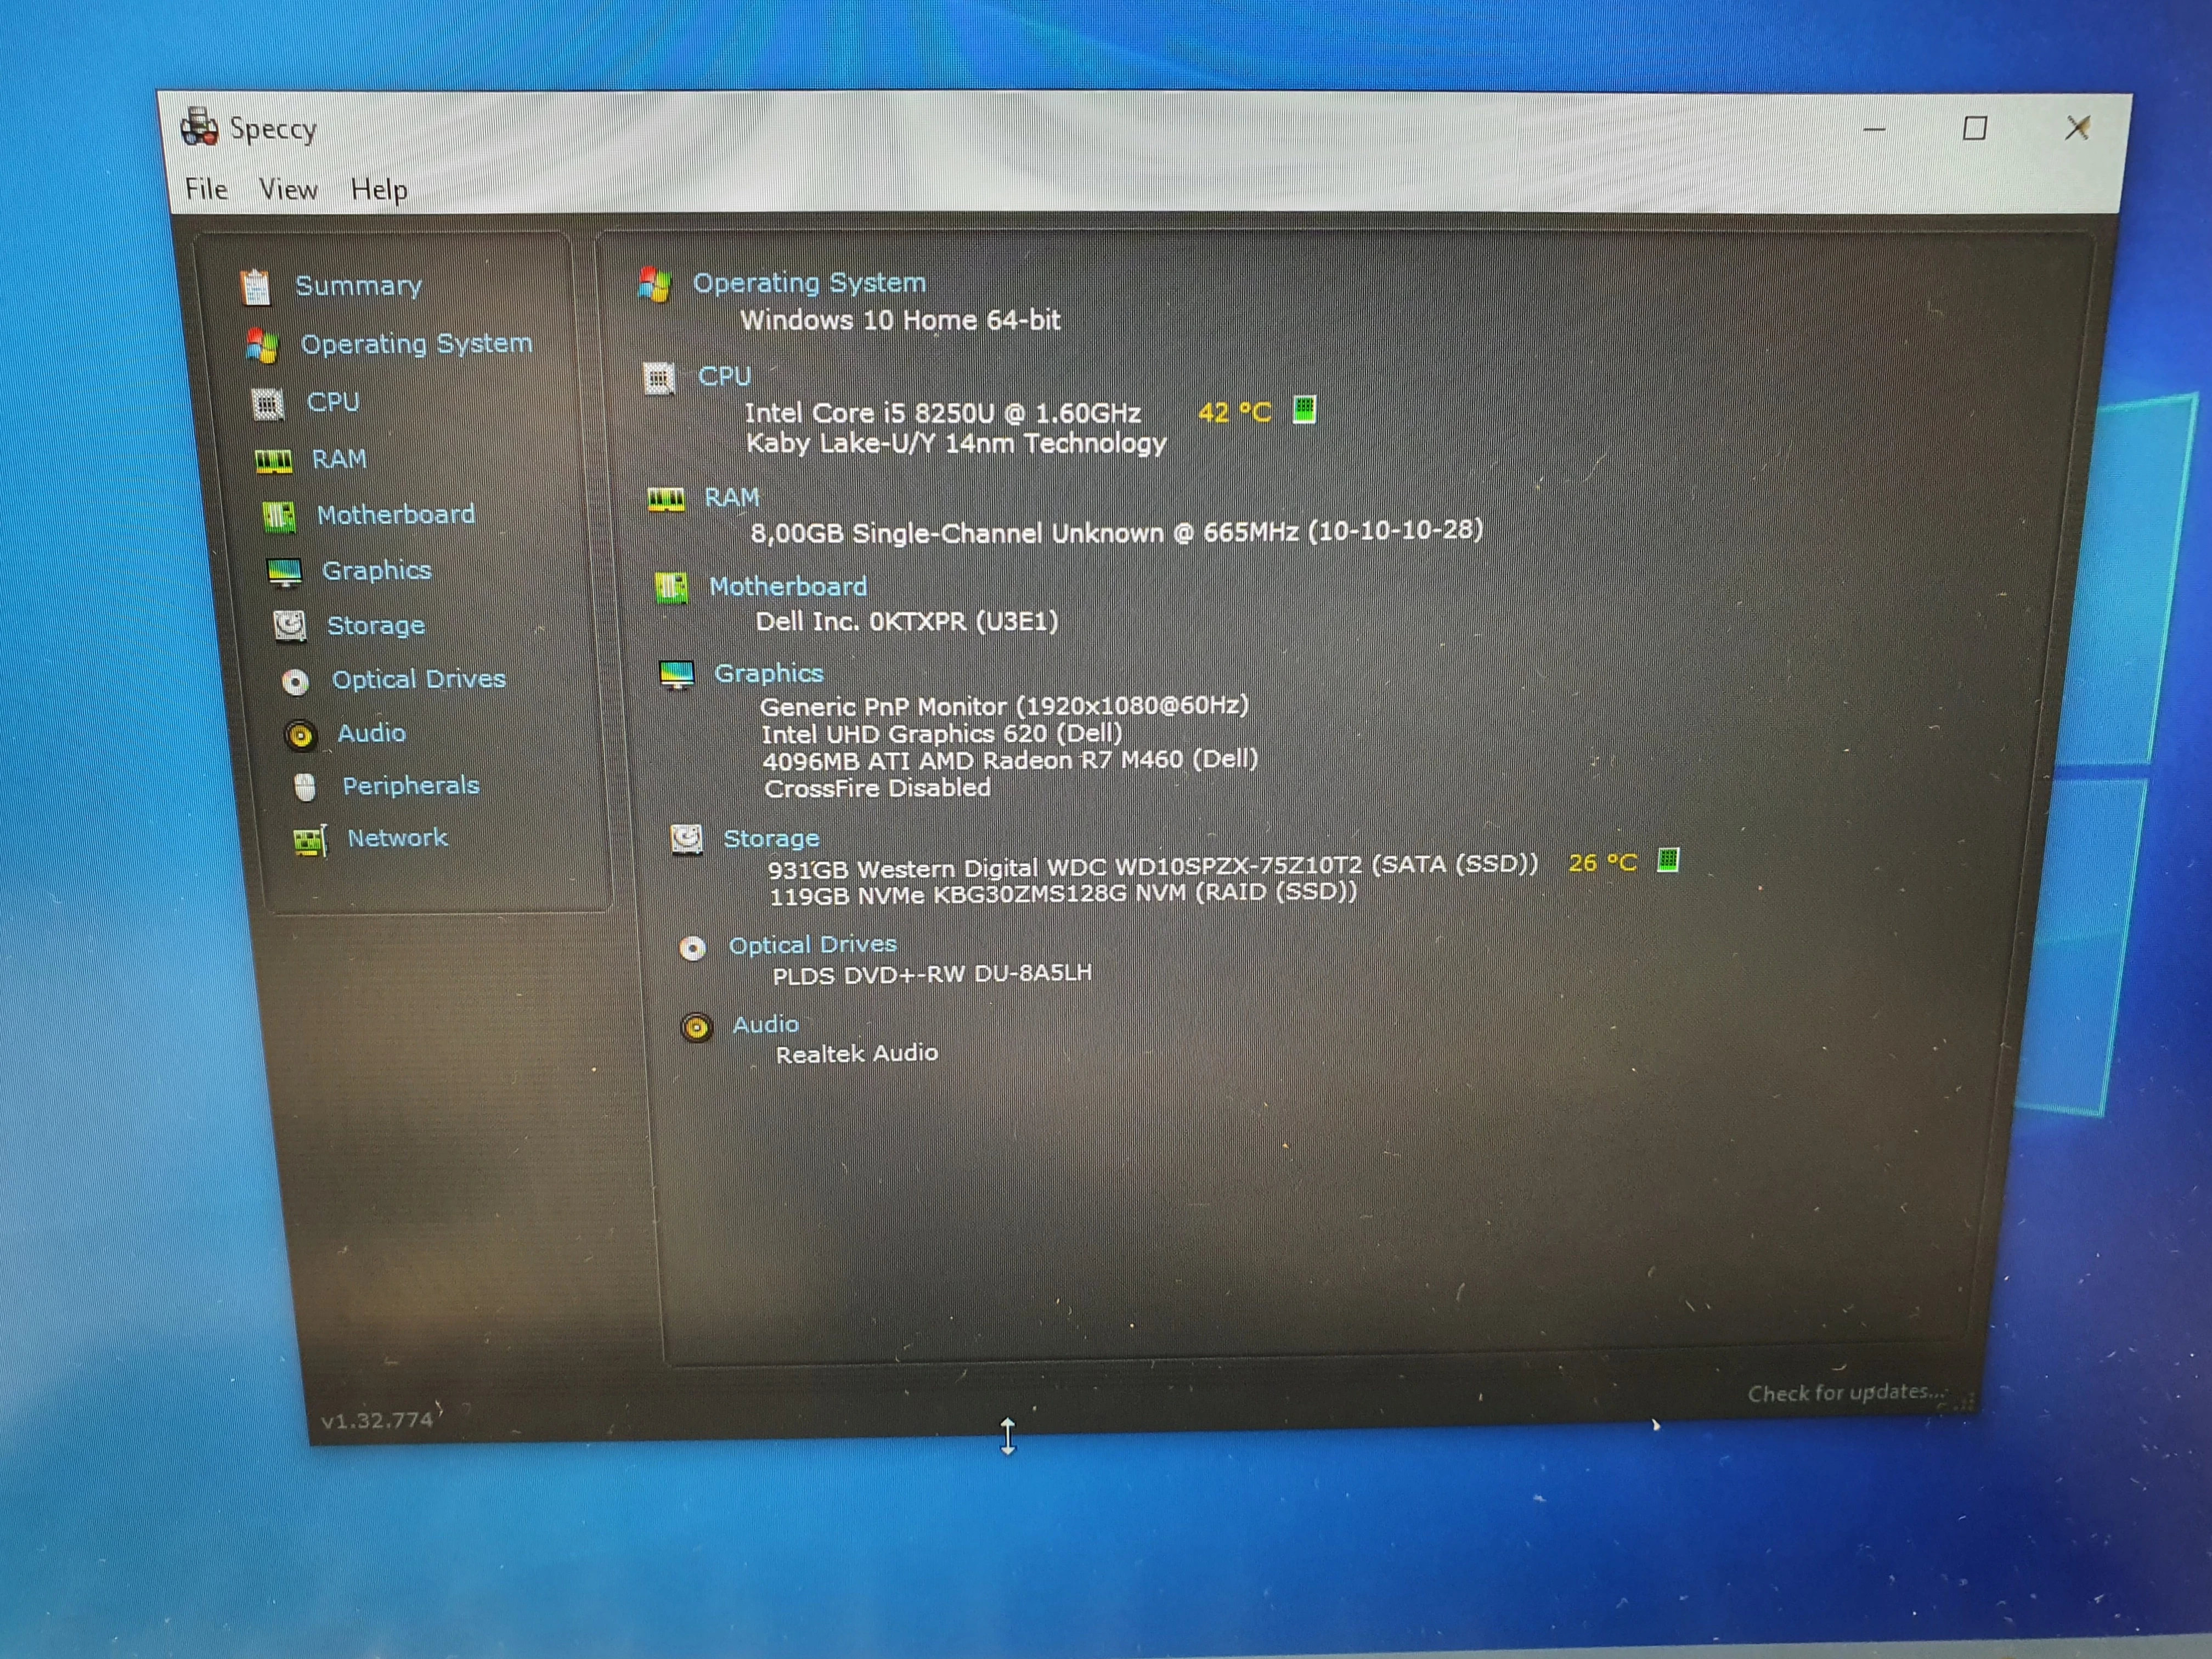The width and height of the screenshot is (2212, 1659).
Task: Click the speaker icon beside Audio heading in main panel
Action: pyautogui.click(x=696, y=1027)
